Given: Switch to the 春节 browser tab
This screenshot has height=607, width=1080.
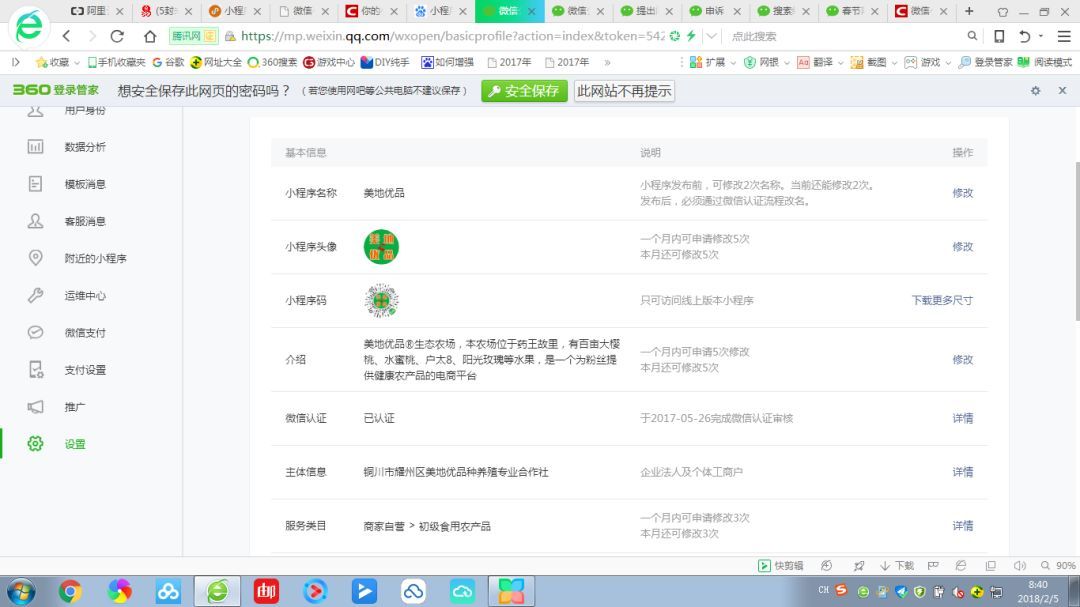Looking at the screenshot, I should point(851,11).
